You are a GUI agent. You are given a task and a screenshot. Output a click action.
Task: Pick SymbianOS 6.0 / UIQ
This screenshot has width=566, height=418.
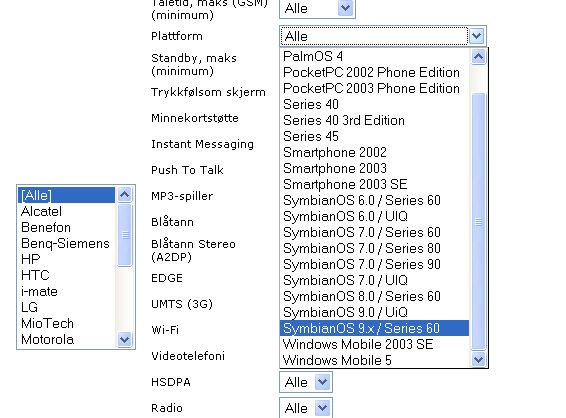point(375,216)
